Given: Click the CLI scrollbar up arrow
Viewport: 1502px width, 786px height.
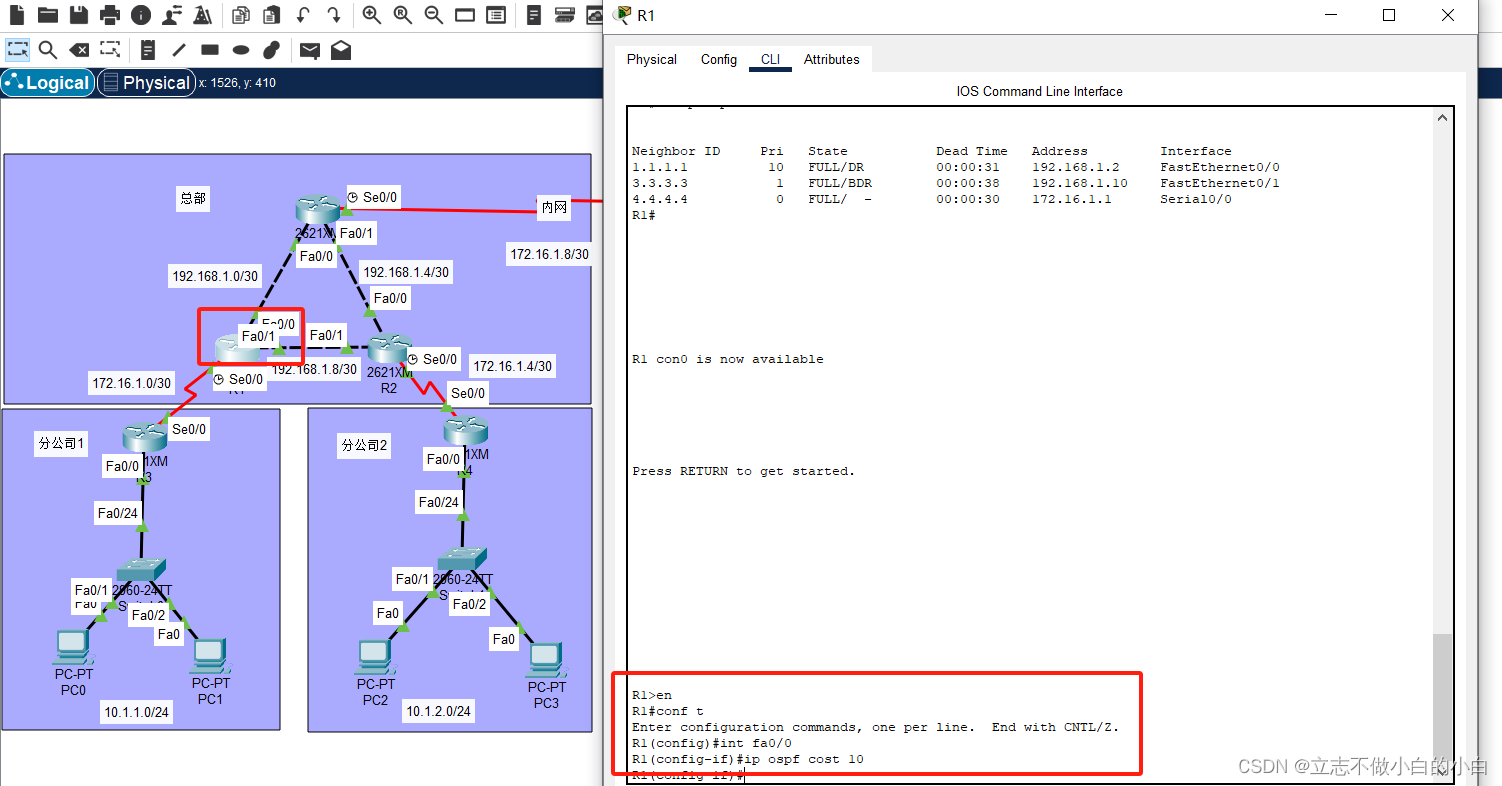Looking at the screenshot, I should coord(1442,118).
